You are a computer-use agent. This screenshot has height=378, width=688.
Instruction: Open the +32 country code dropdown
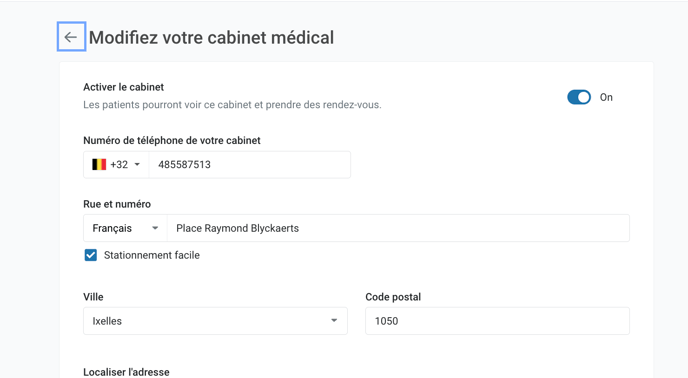(116, 165)
